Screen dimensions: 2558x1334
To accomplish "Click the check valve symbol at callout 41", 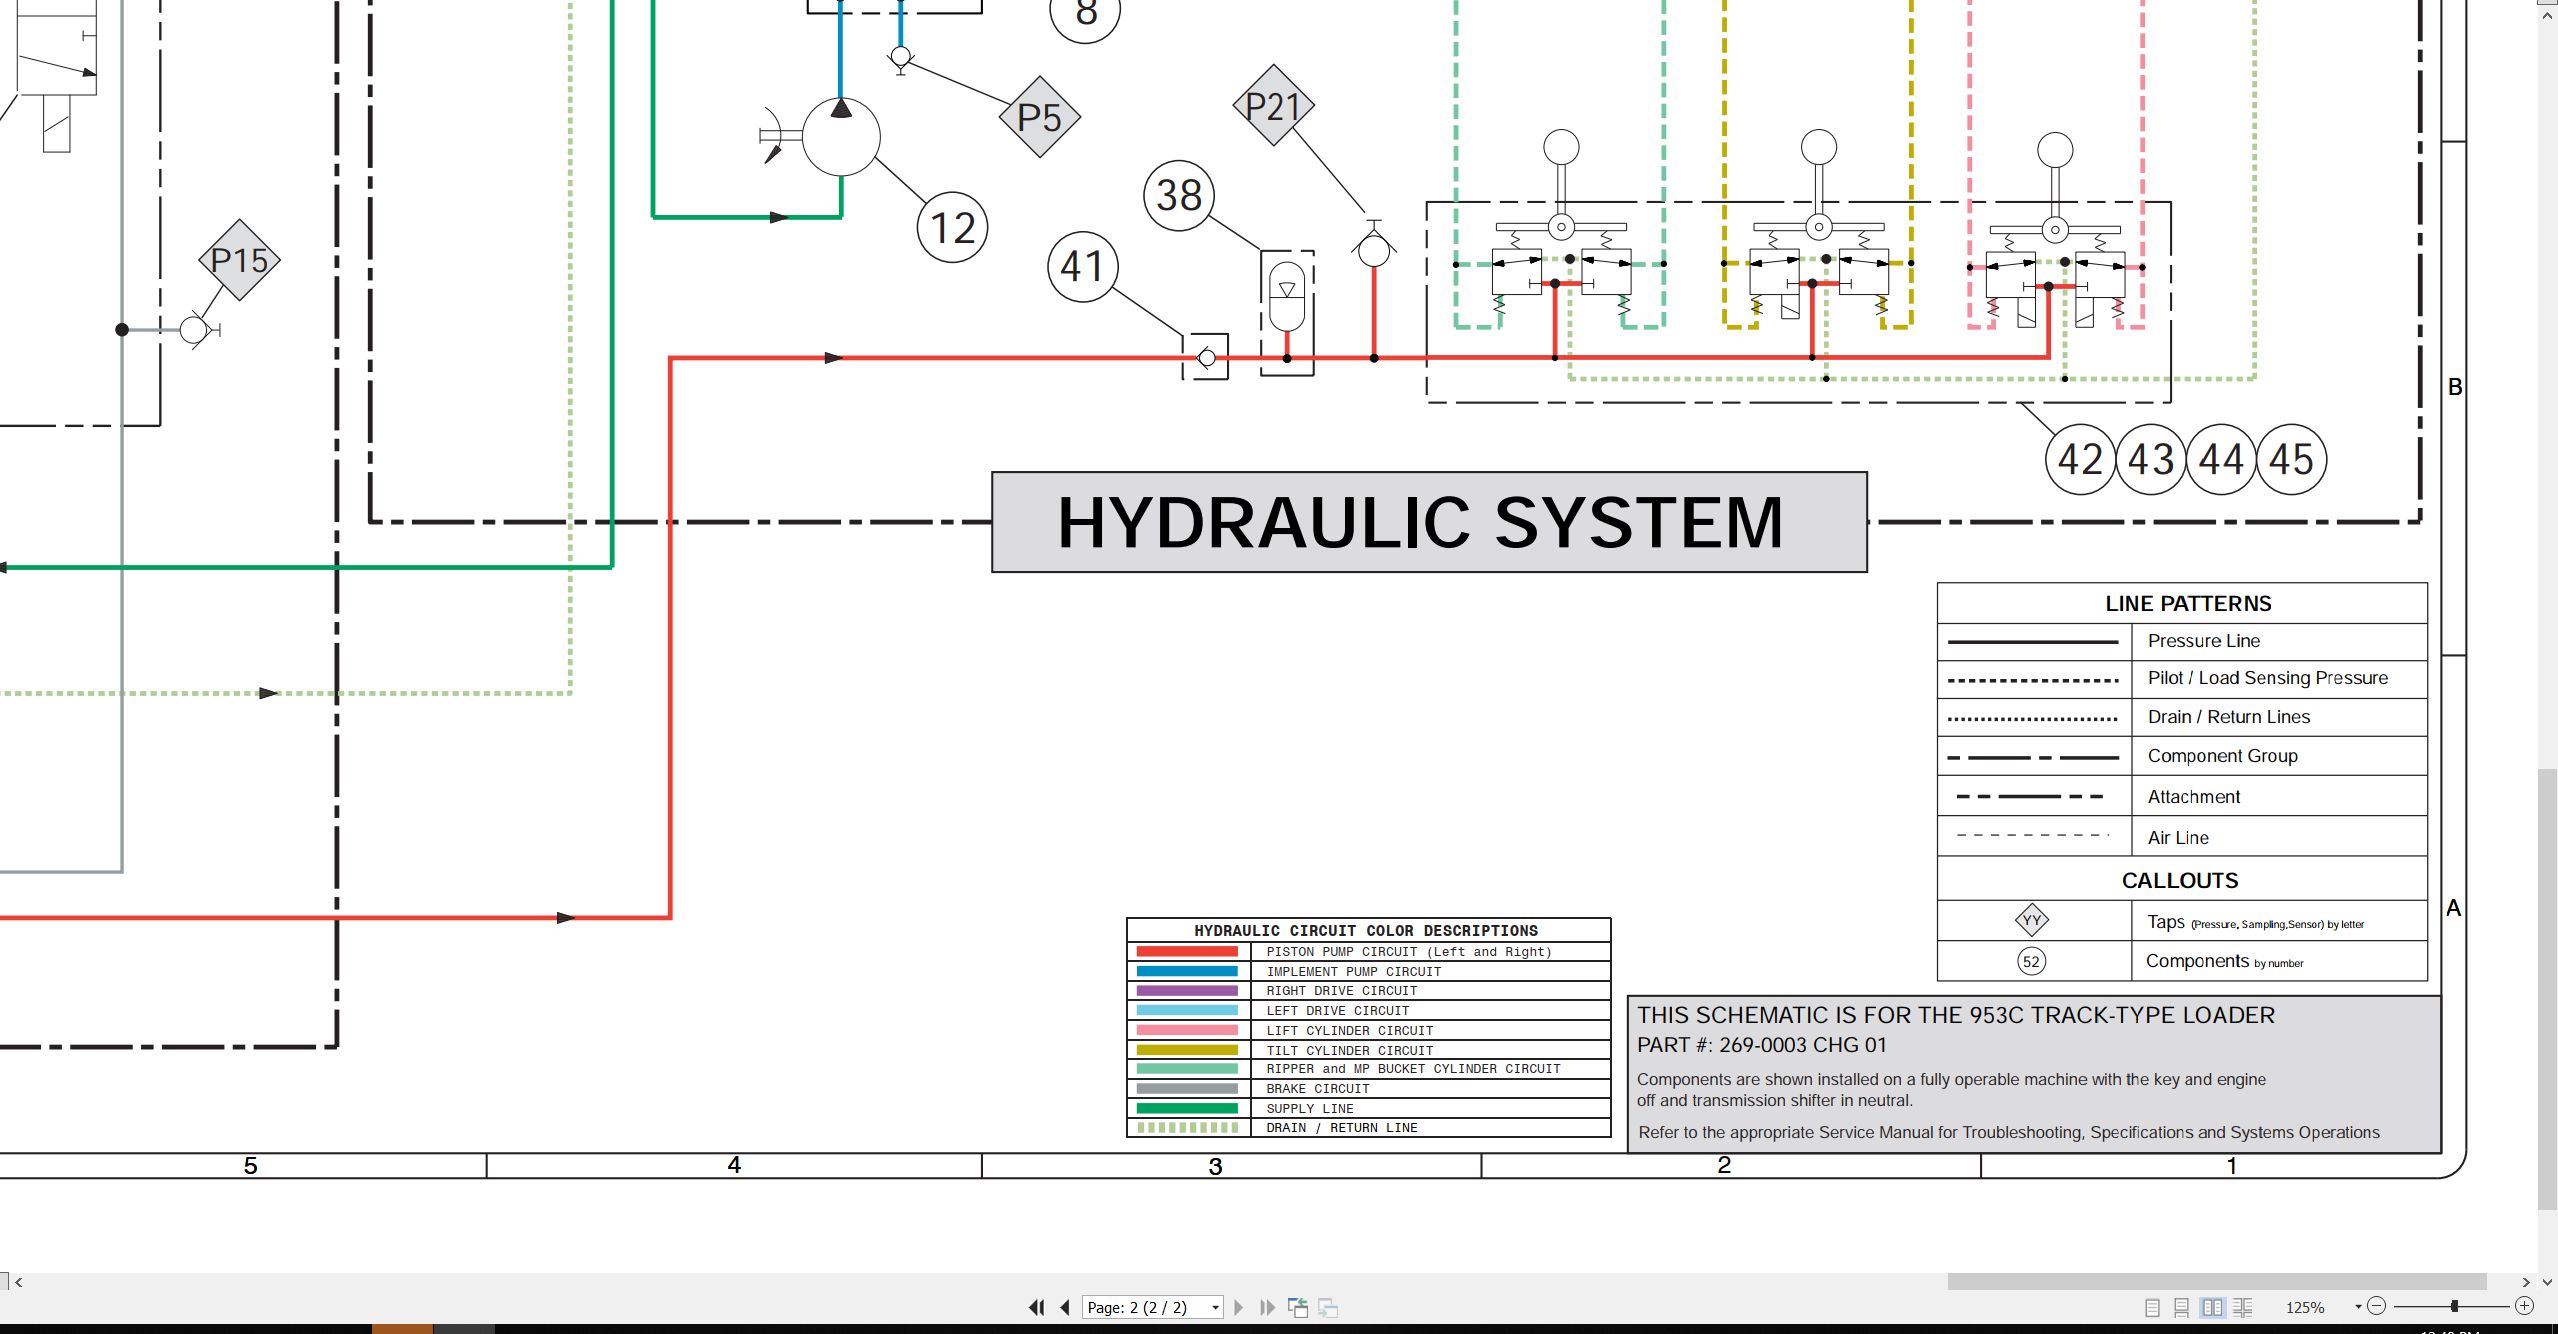I will [x=1206, y=358].
